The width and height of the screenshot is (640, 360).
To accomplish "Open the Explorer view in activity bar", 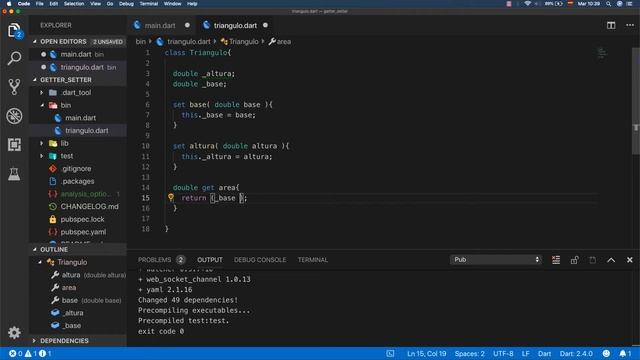I will 14,31.
